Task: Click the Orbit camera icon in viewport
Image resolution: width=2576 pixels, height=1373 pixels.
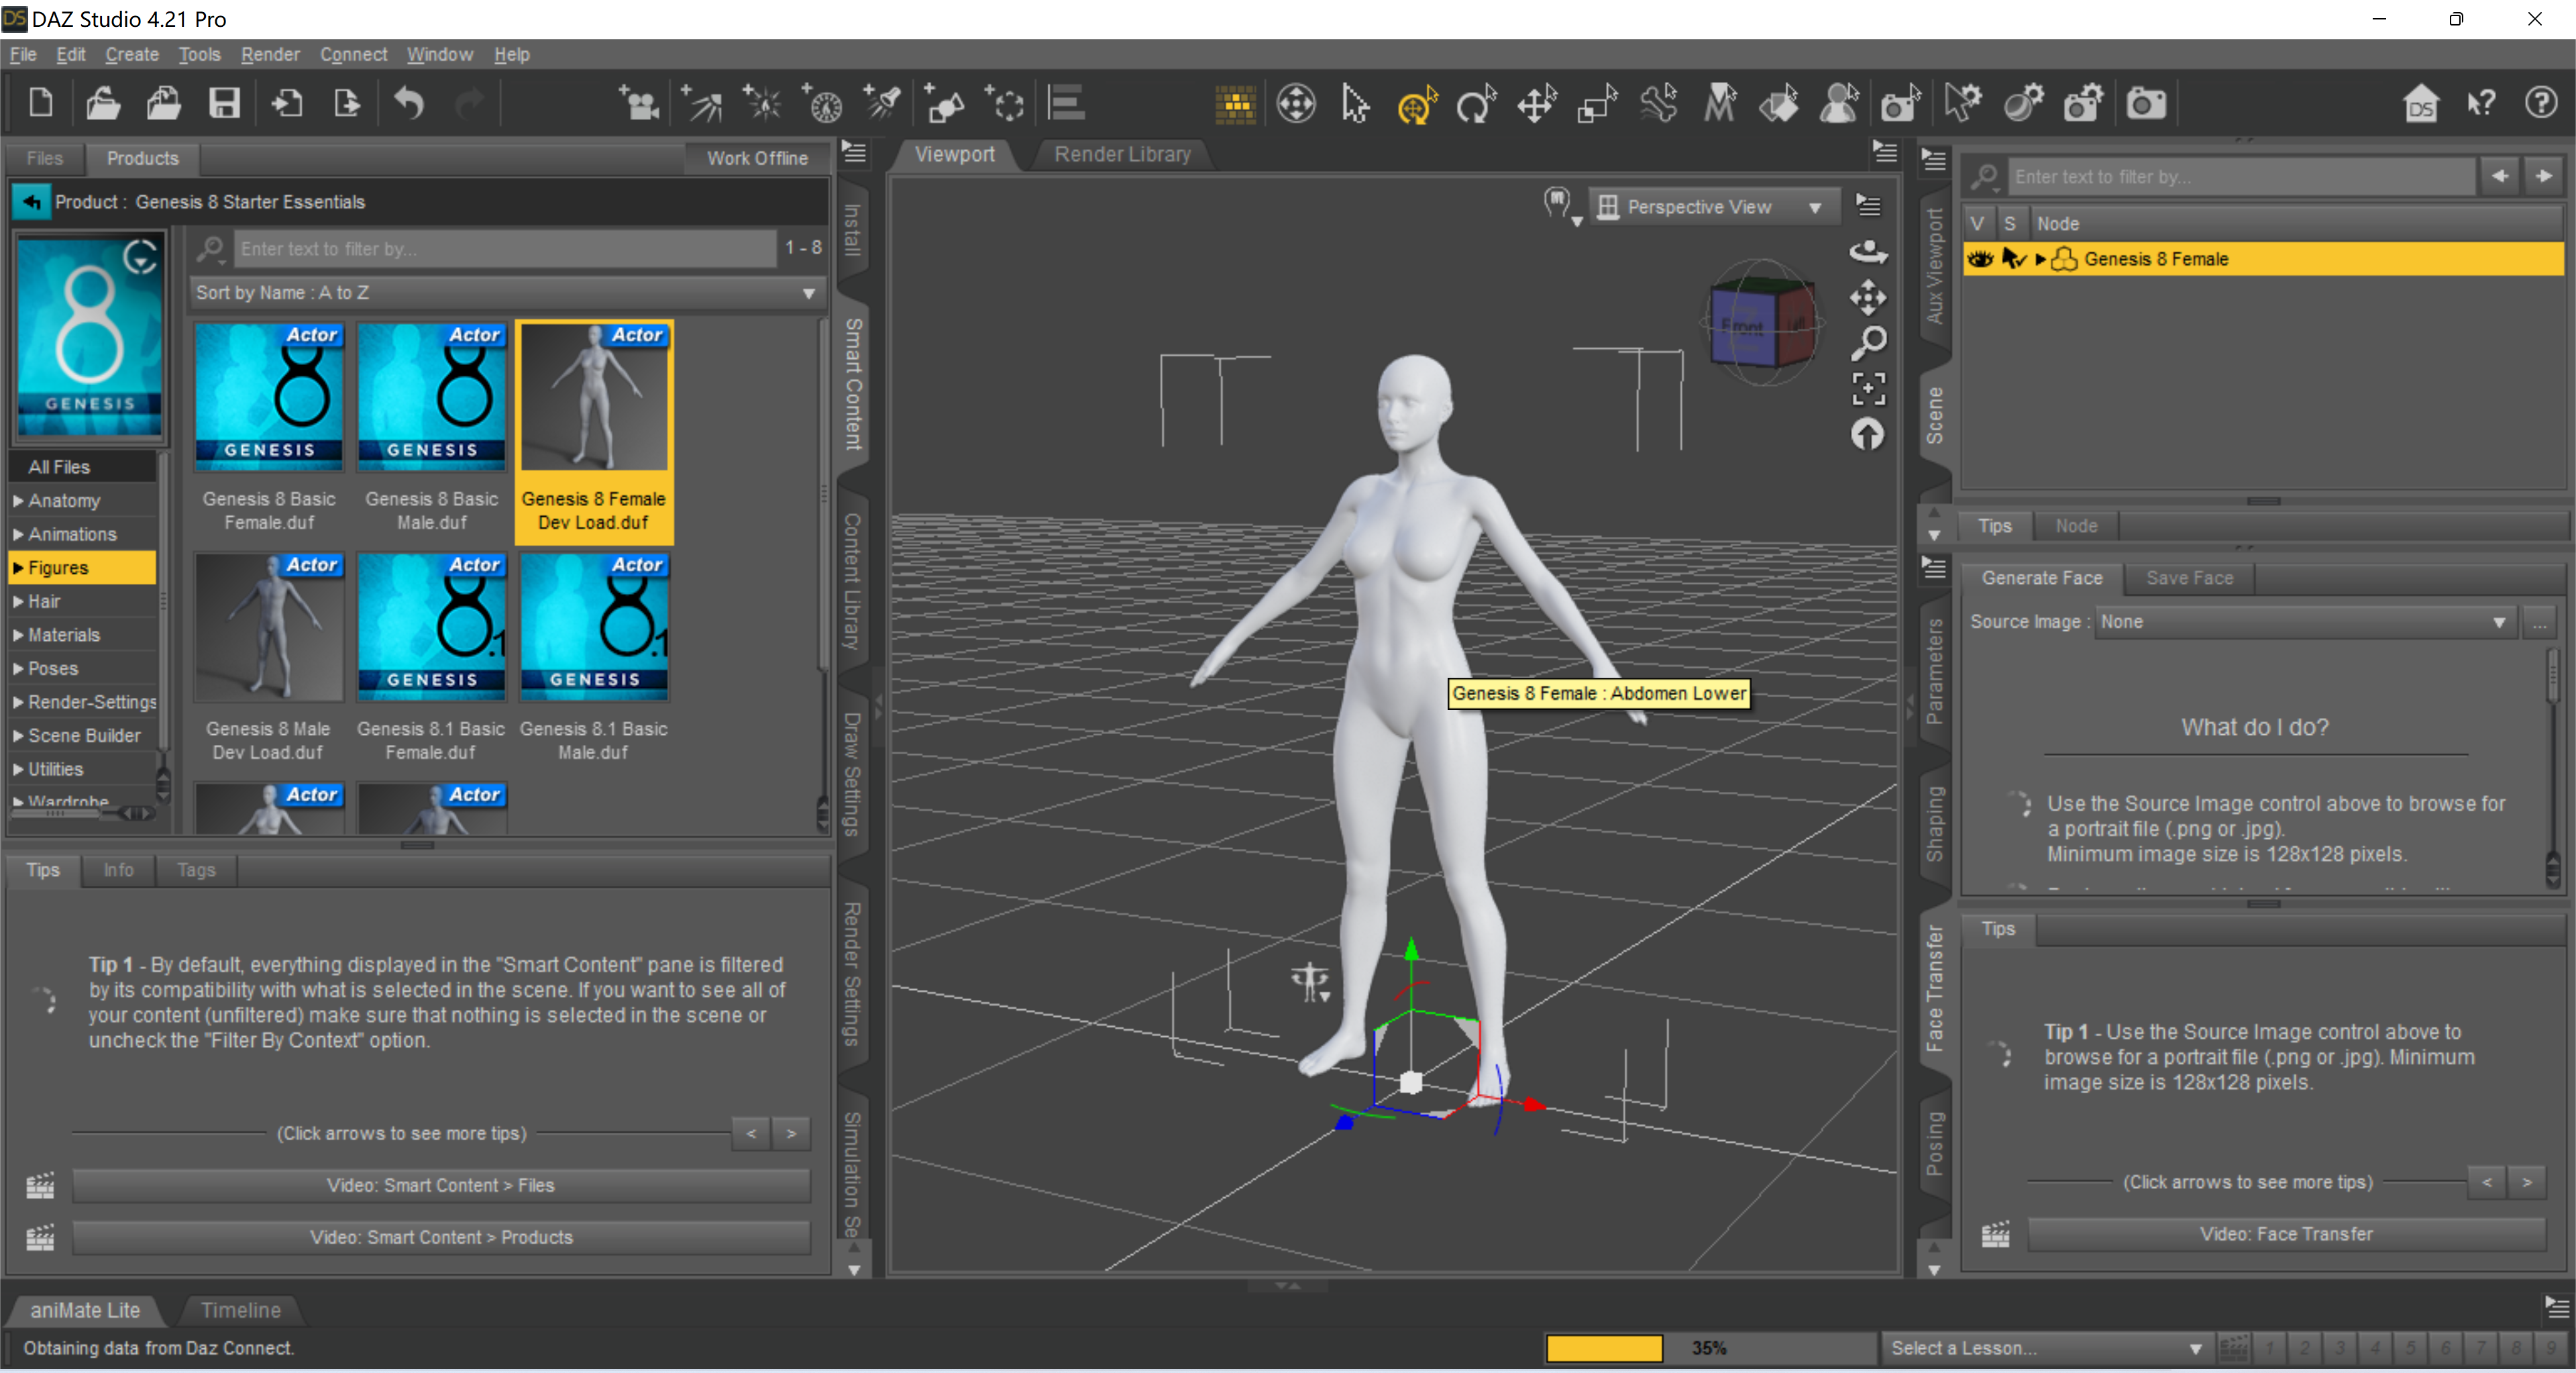Action: pos(1868,252)
